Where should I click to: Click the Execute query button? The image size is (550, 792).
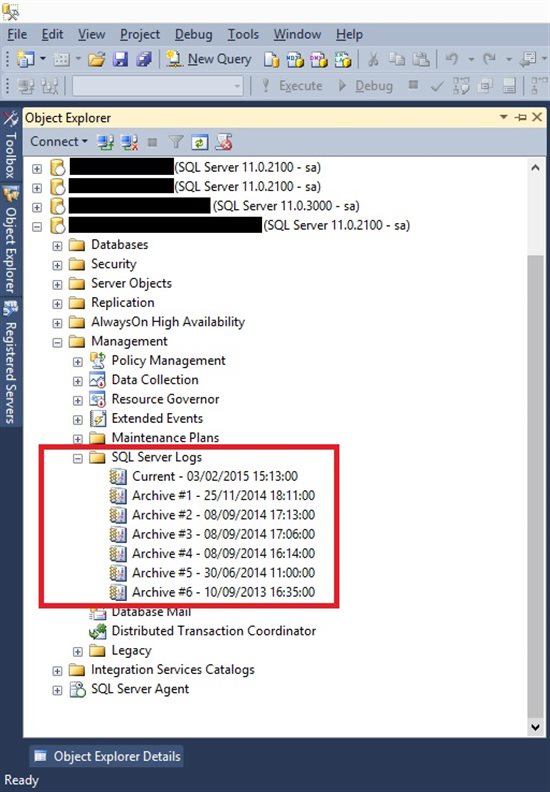coord(291,86)
